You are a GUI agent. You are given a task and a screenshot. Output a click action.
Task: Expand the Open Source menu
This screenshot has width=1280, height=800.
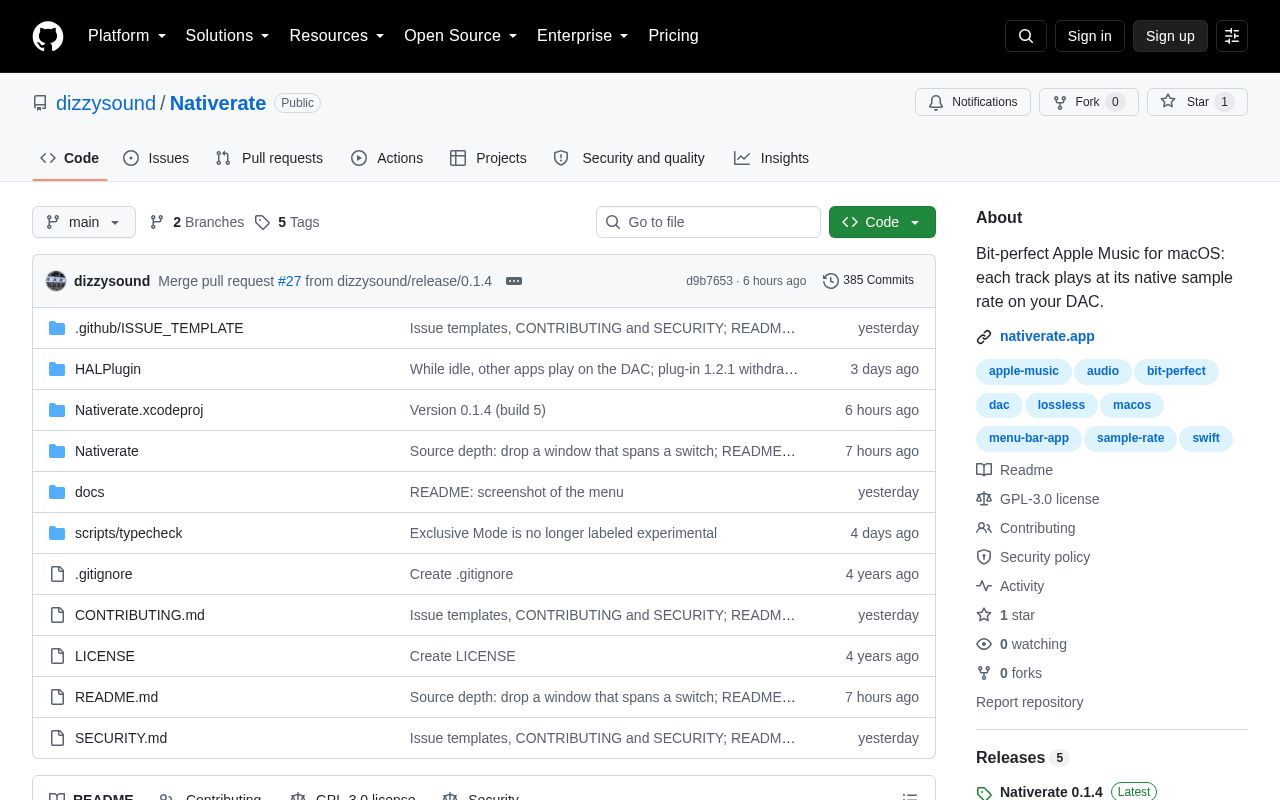click(x=461, y=36)
